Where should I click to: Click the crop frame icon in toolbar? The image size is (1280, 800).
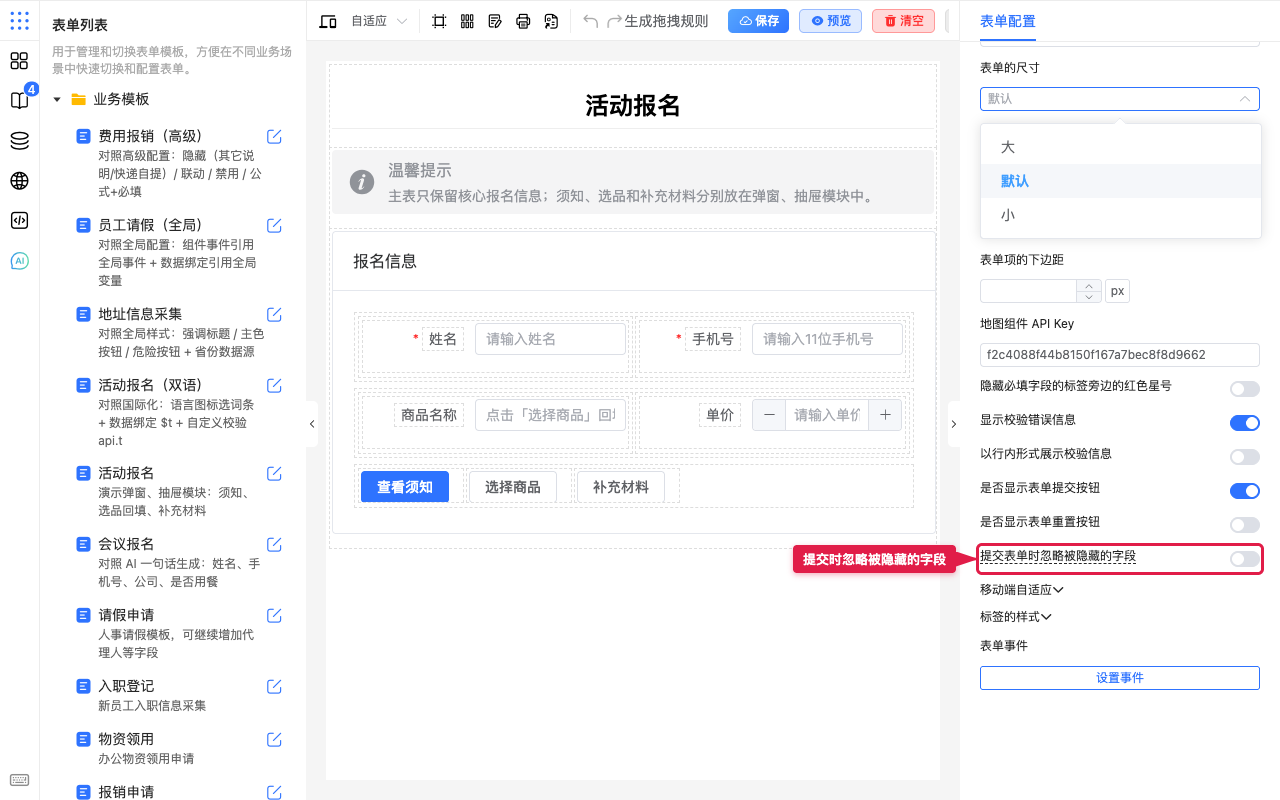(439, 21)
